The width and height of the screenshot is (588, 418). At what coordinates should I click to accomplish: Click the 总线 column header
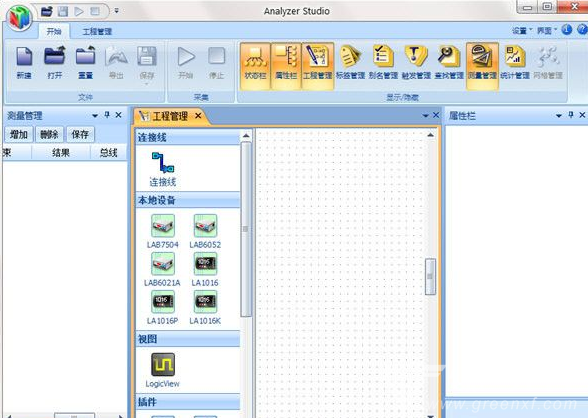(109, 153)
